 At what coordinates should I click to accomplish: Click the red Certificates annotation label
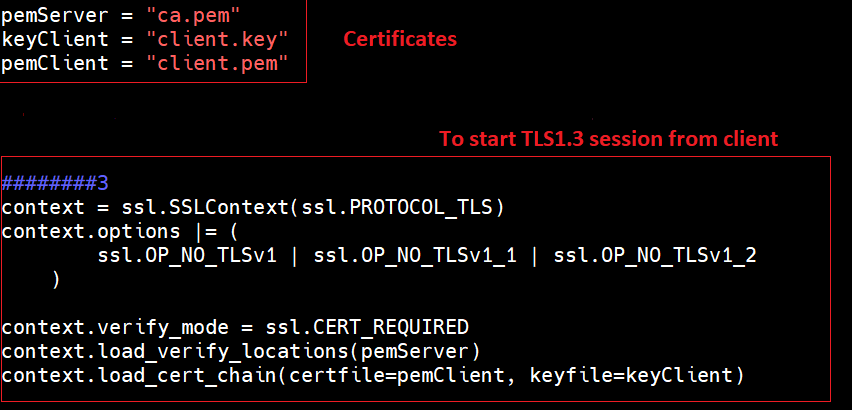click(400, 39)
